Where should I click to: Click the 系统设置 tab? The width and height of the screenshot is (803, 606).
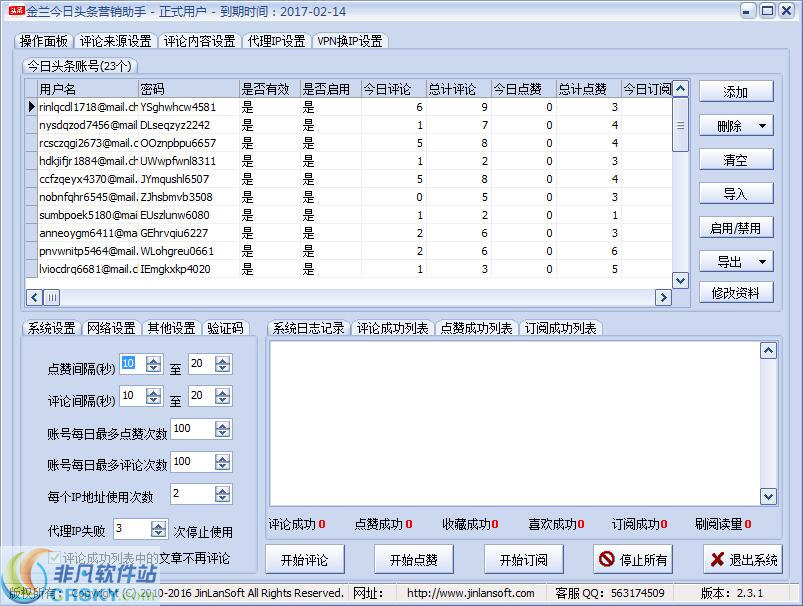click(51, 328)
